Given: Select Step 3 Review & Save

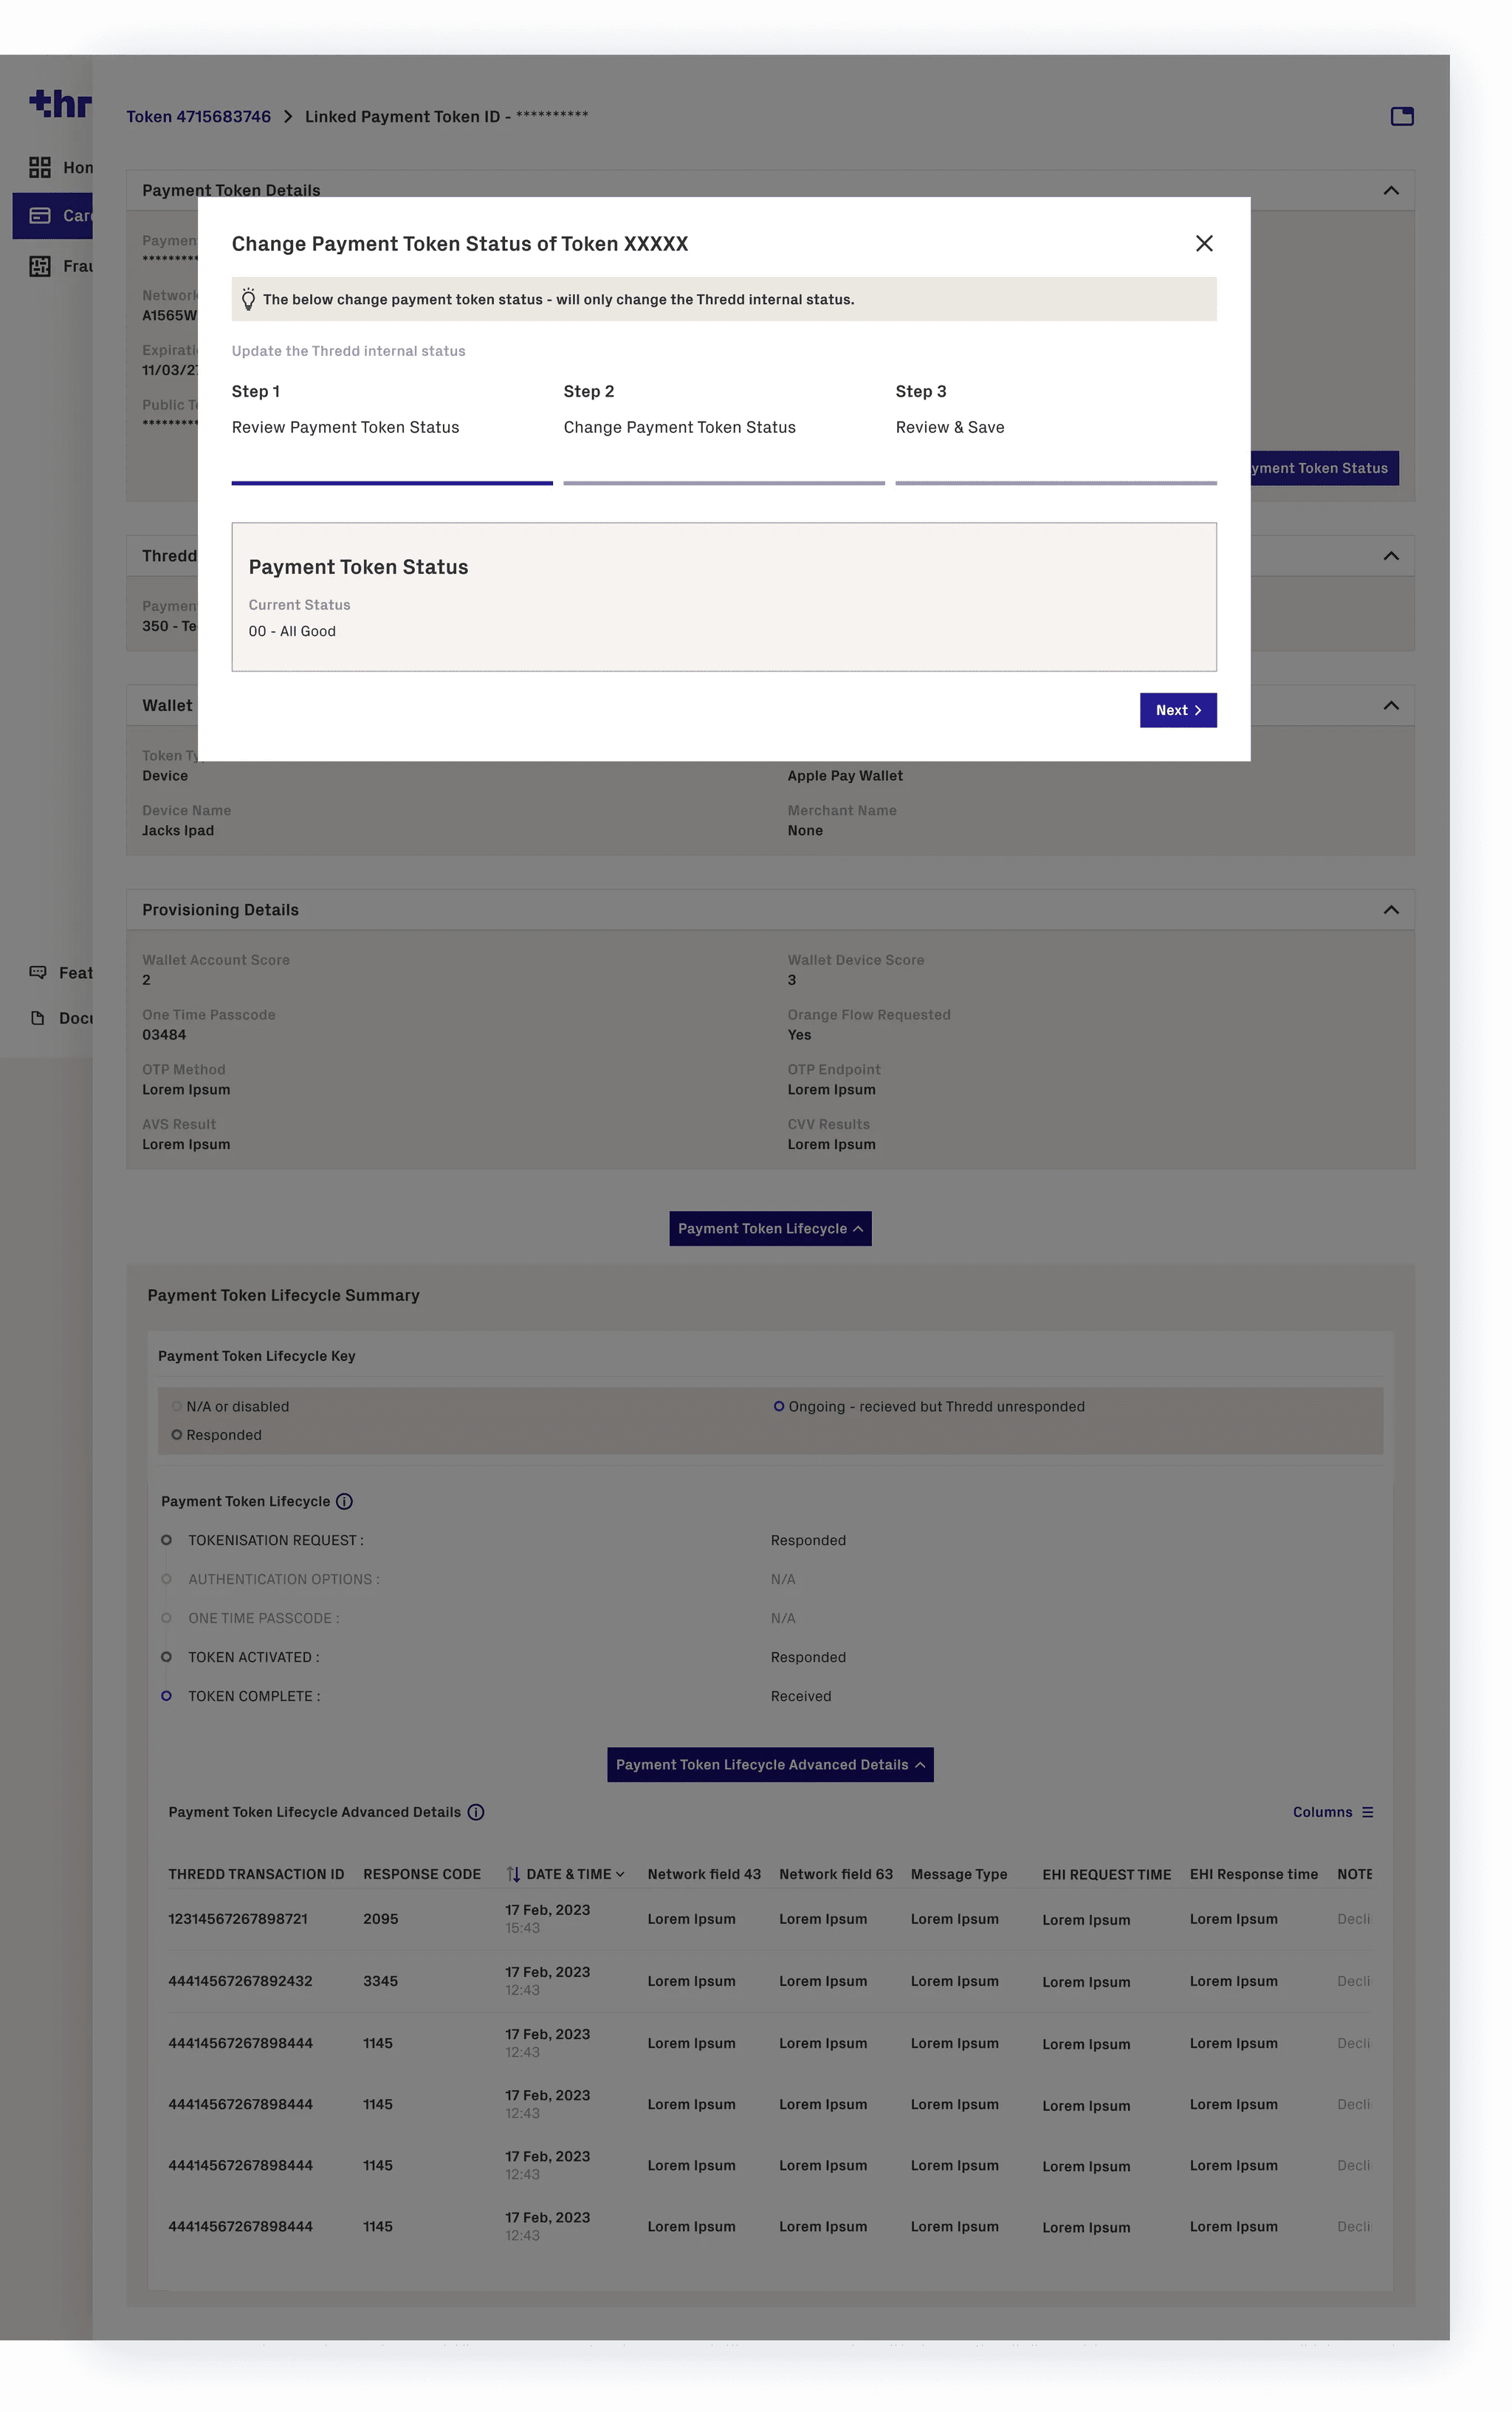Looking at the screenshot, I should (949, 427).
